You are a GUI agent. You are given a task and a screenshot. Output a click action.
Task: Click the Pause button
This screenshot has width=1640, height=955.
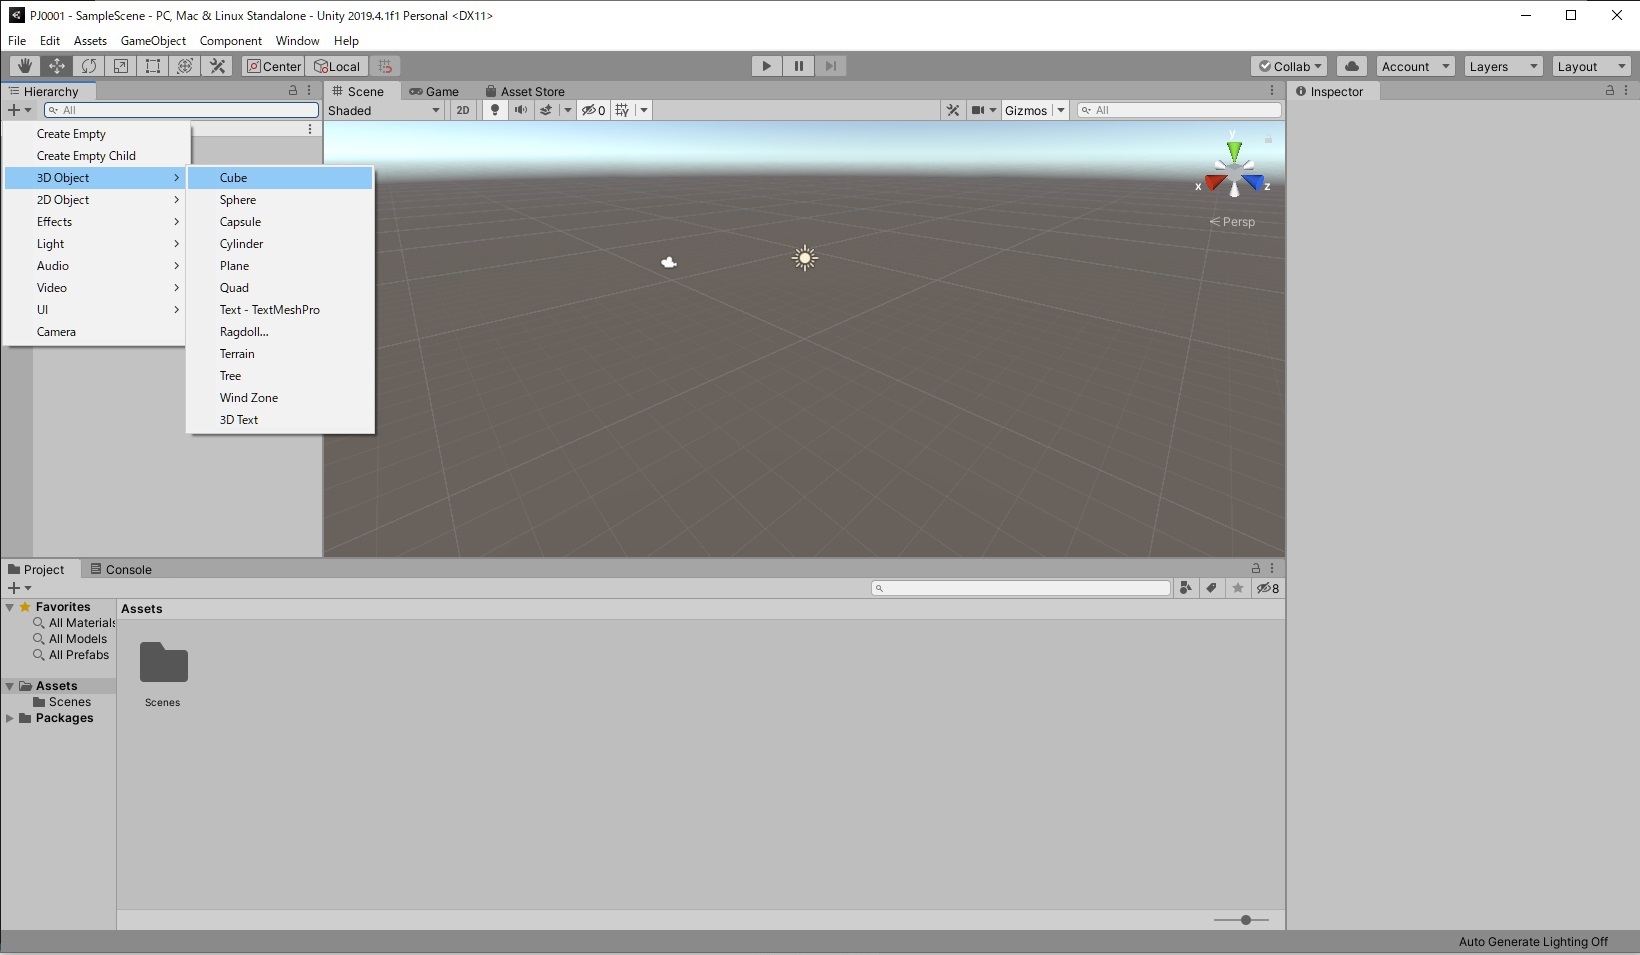(x=799, y=66)
